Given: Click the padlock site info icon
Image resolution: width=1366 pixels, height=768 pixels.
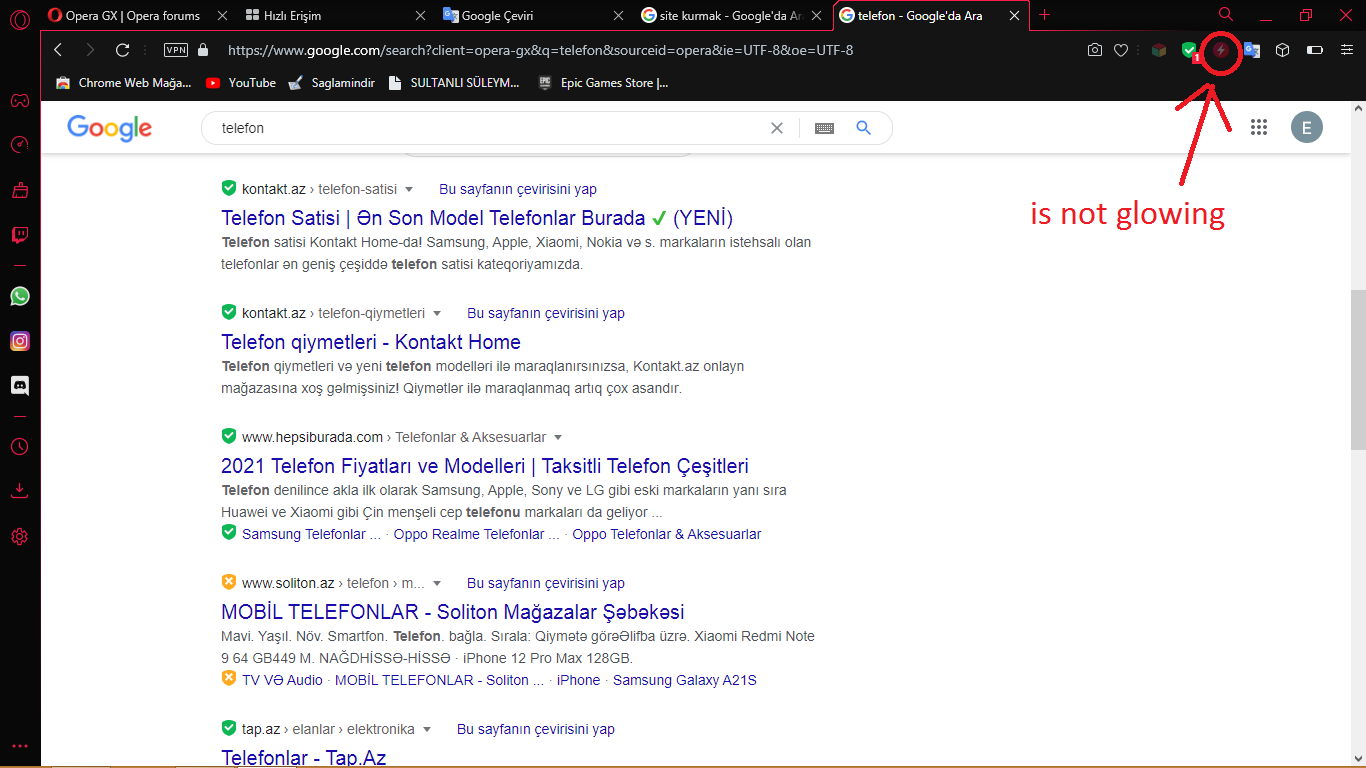Looking at the screenshot, I should click(x=204, y=50).
